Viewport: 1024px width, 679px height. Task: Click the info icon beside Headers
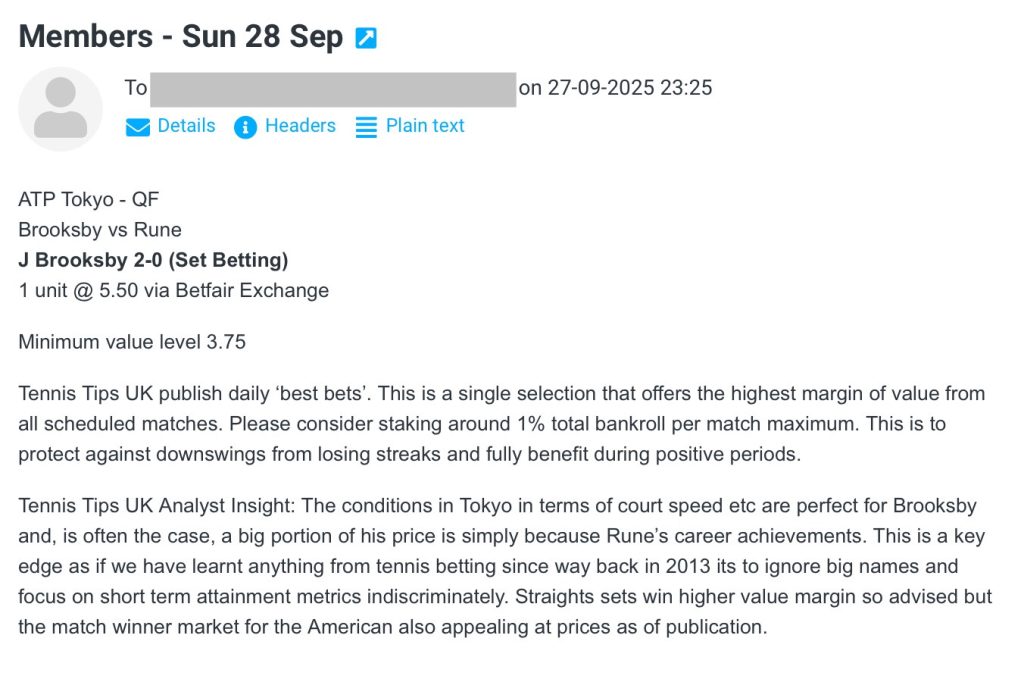click(x=245, y=127)
